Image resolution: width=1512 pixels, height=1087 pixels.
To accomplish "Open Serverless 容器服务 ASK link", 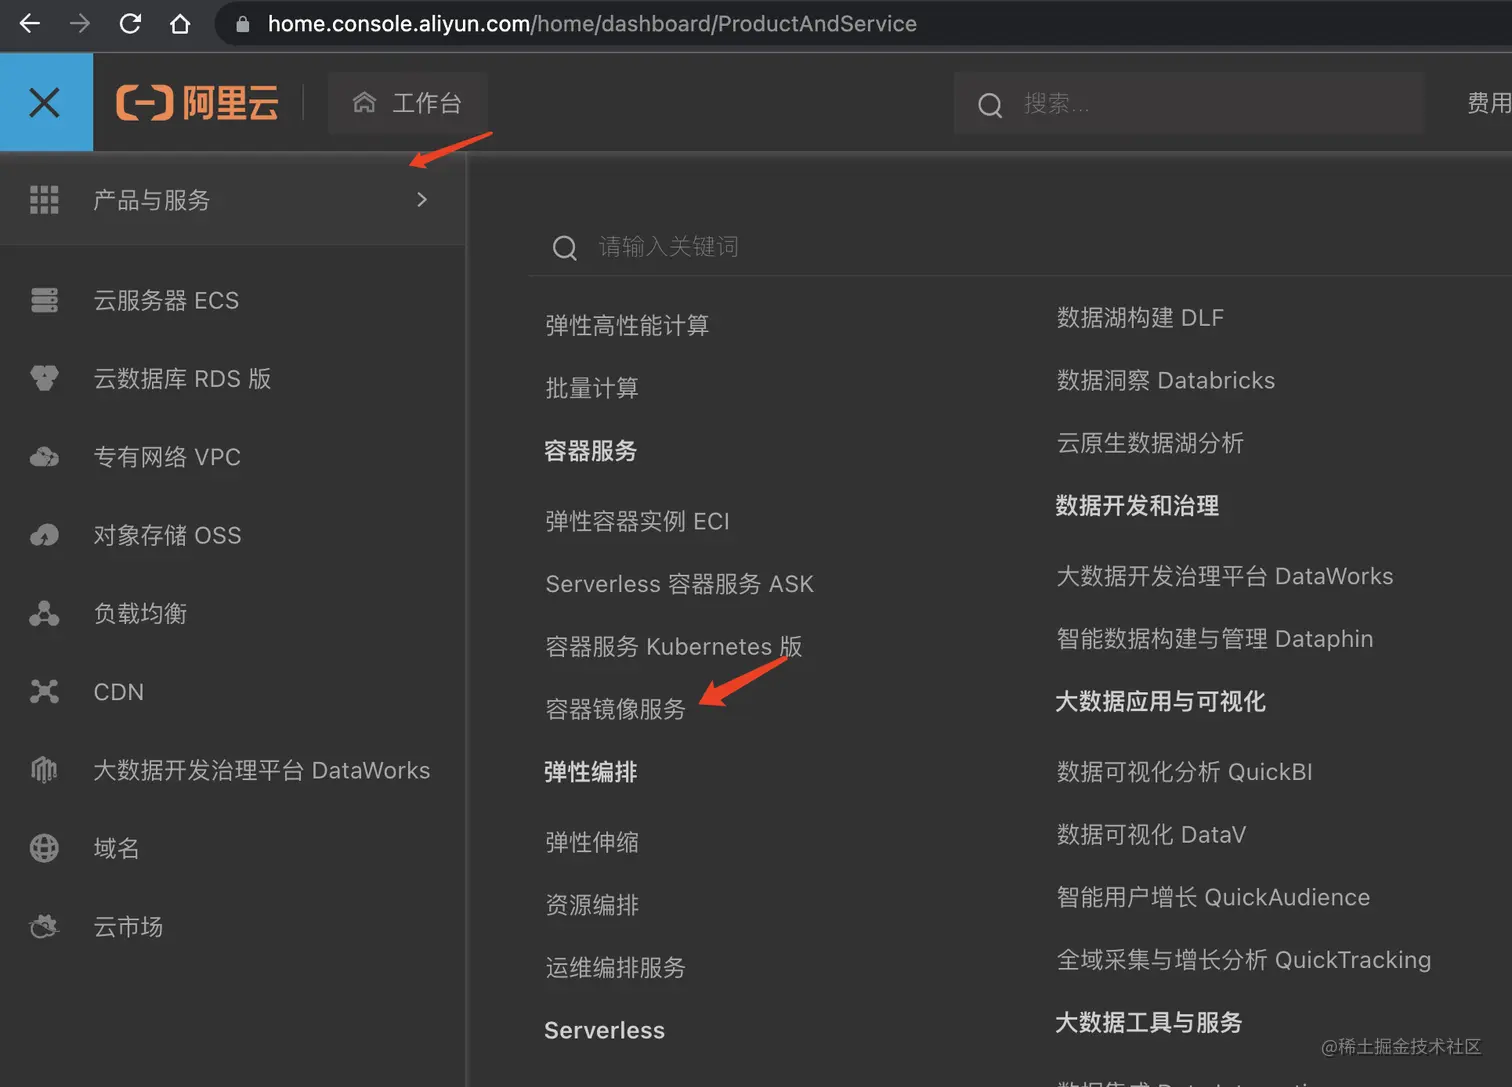I will click(679, 584).
